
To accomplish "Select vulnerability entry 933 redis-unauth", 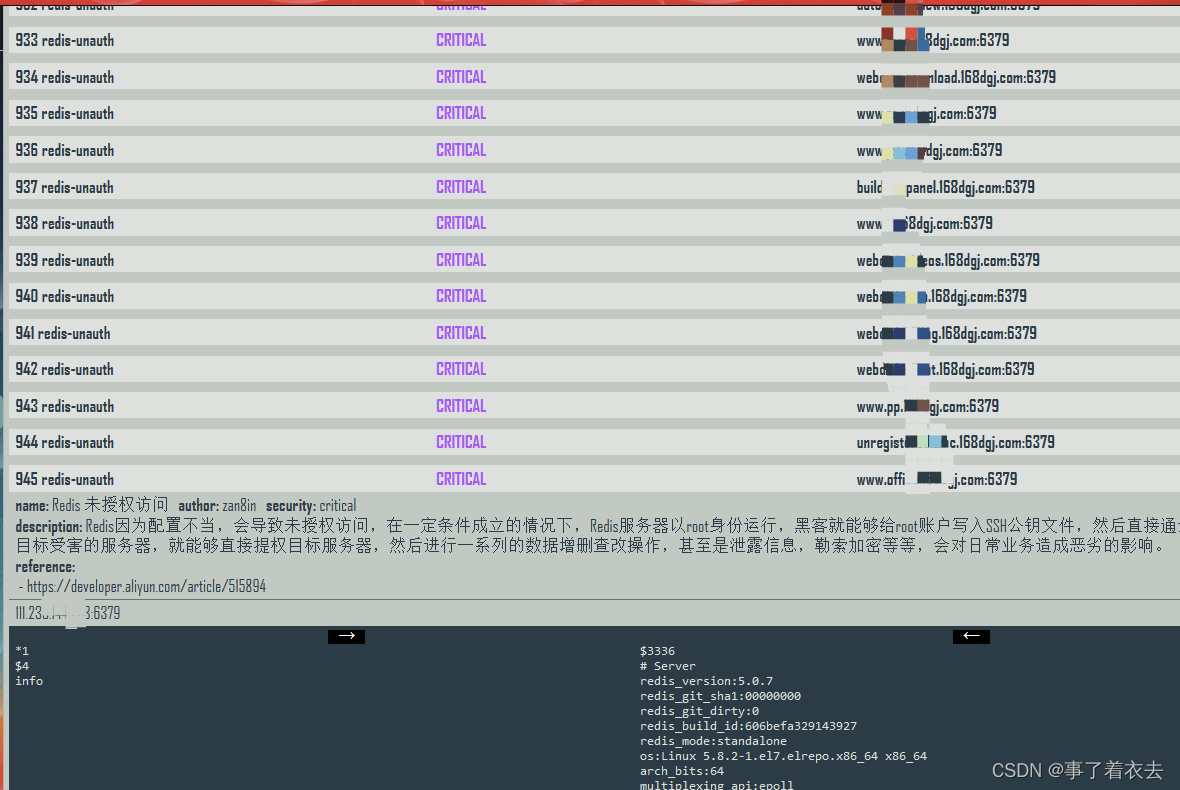I will click(x=65, y=40).
